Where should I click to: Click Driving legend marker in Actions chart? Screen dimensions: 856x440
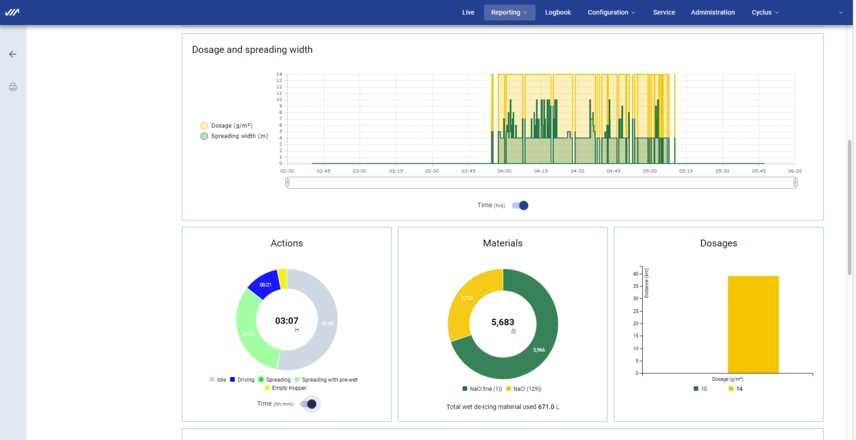tap(234, 380)
